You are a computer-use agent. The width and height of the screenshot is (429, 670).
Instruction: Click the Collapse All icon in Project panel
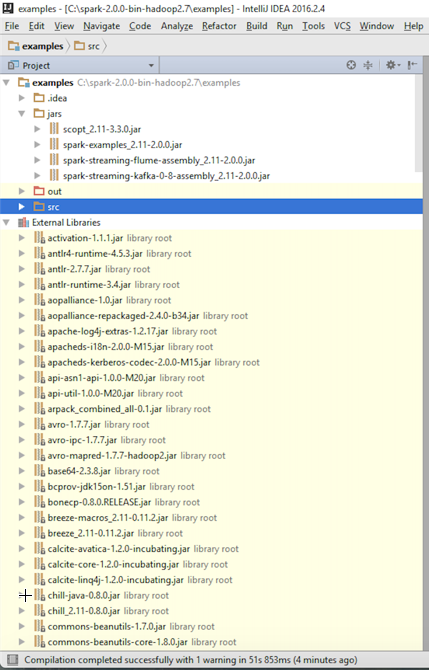[x=367, y=65]
